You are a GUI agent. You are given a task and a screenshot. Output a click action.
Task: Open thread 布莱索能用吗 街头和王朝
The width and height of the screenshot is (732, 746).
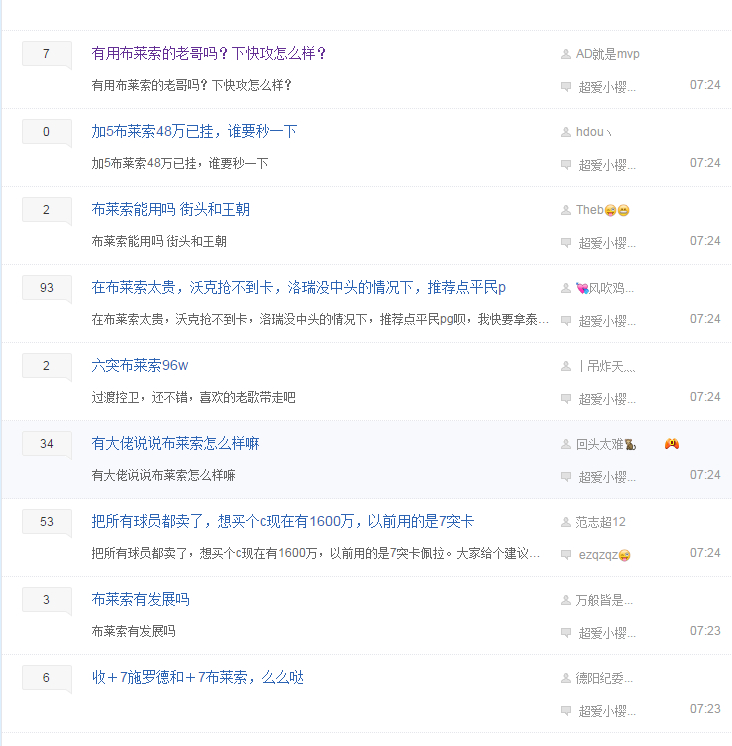click(170, 209)
